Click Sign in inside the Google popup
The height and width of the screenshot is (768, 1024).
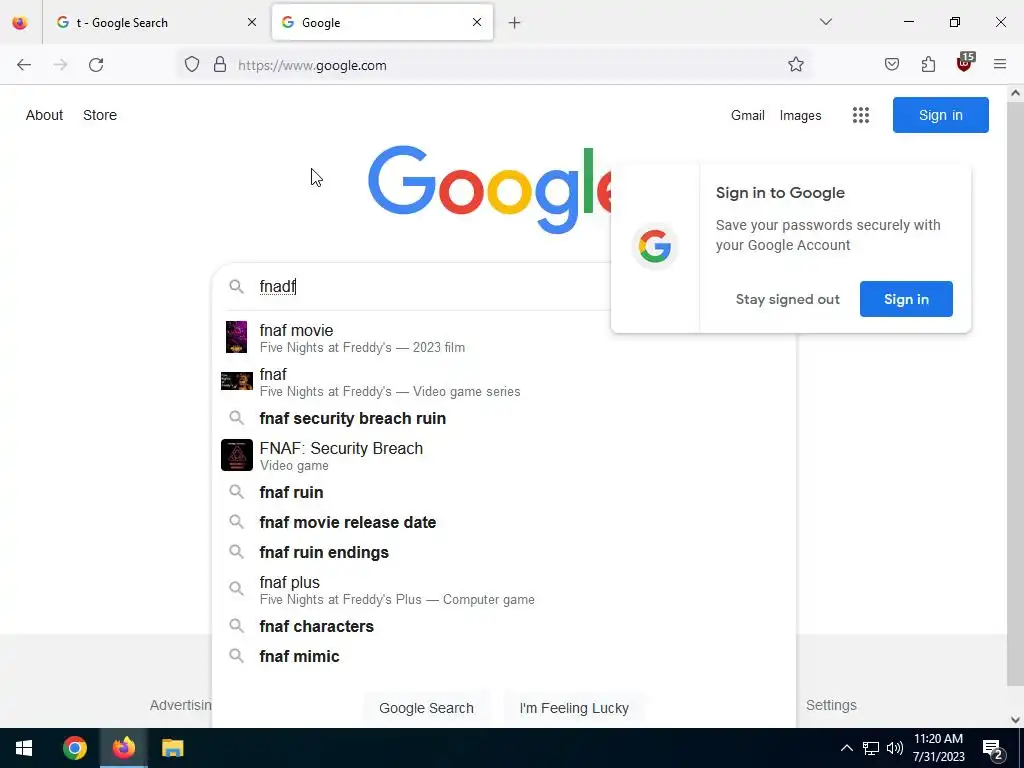[x=906, y=299]
